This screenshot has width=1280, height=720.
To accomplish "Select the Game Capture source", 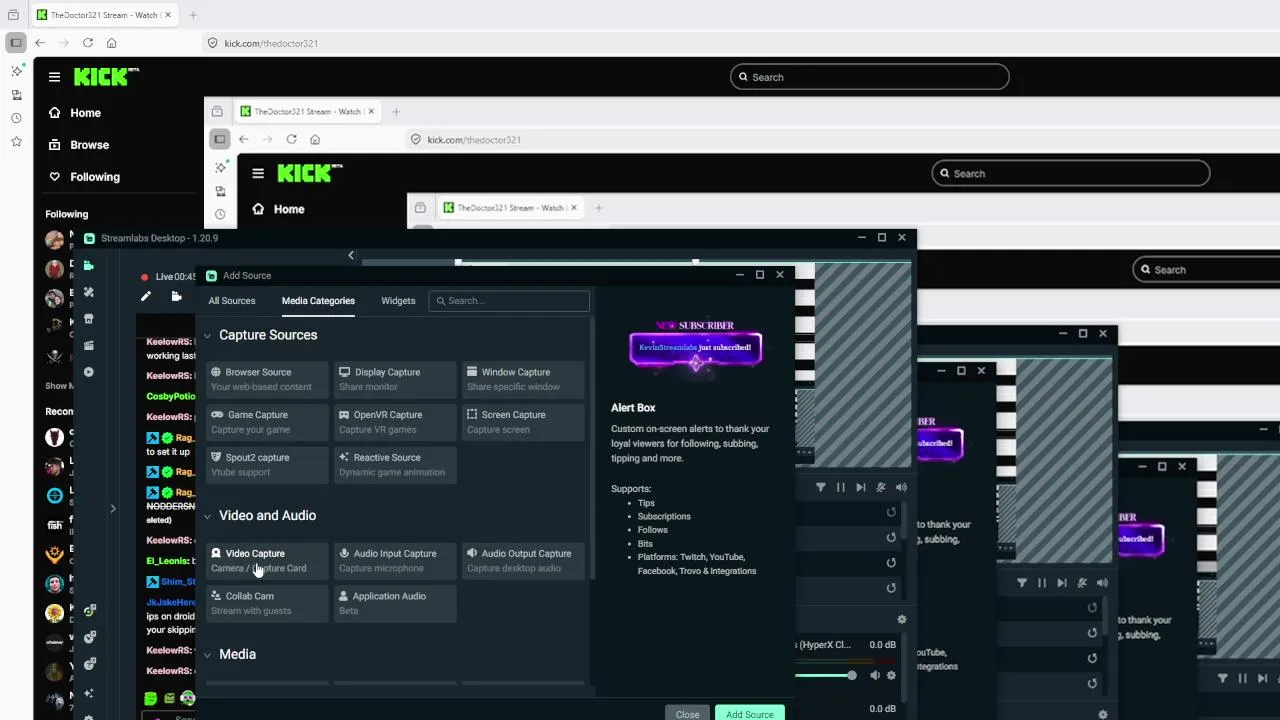I will [267, 422].
